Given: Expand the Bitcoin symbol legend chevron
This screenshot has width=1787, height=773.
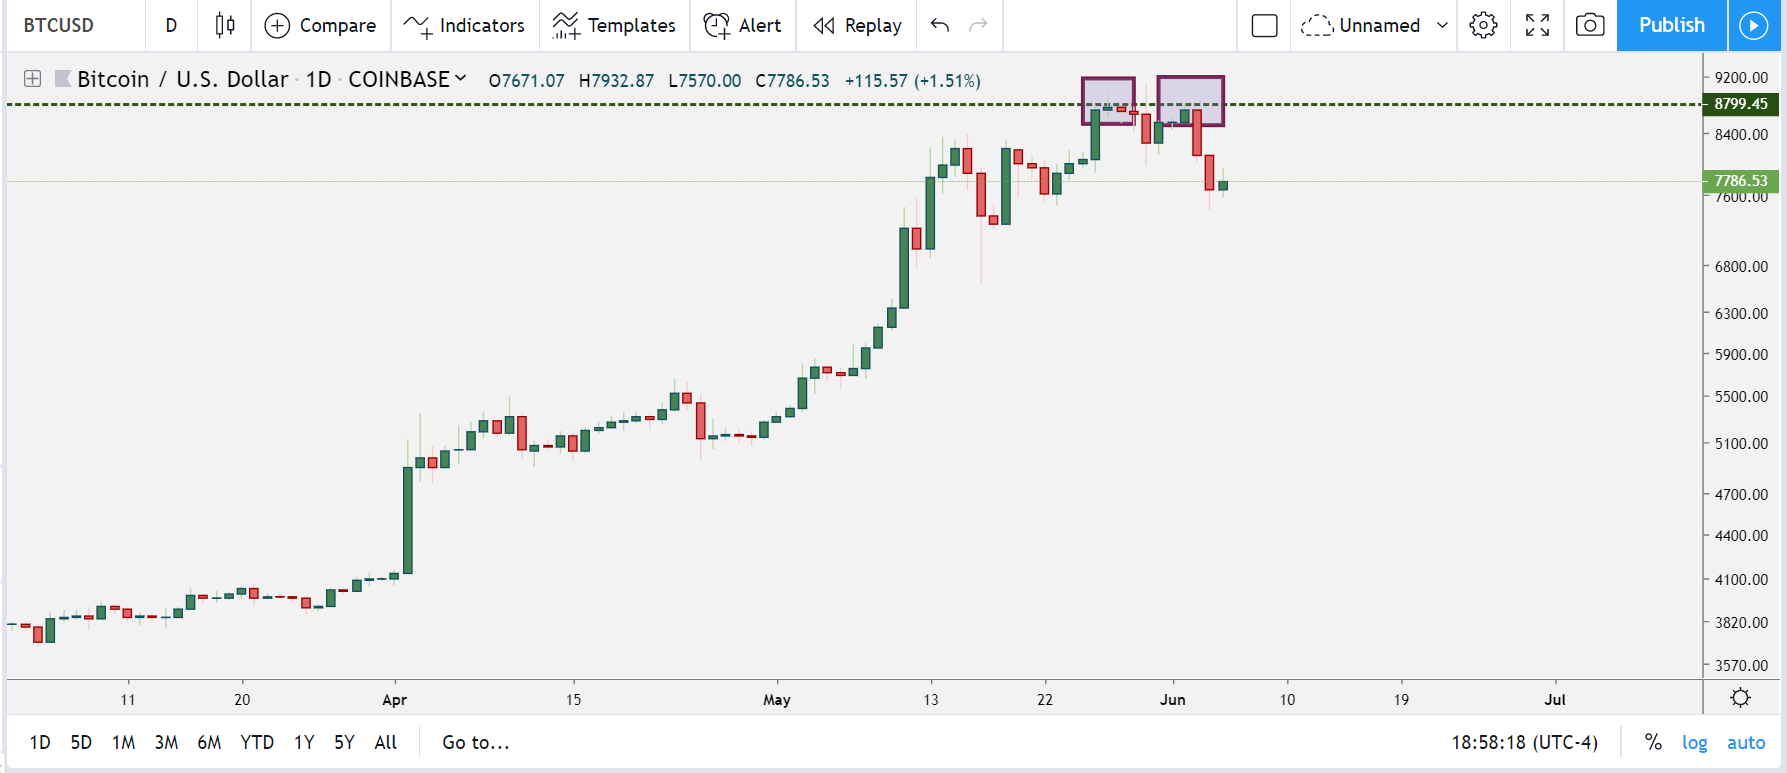Looking at the screenshot, I should tap(460, 78).
